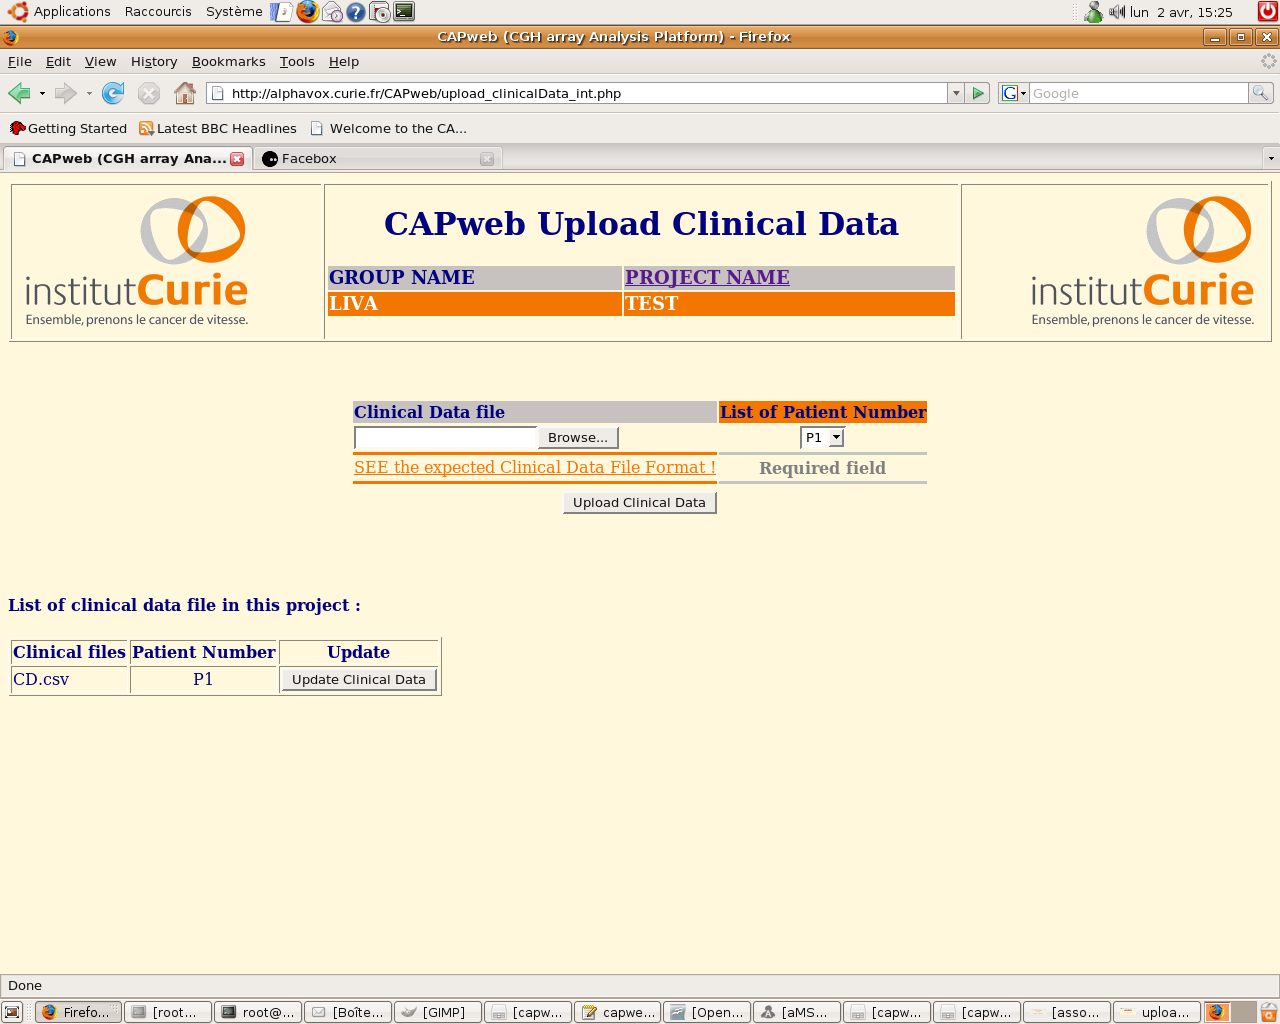Open the Back history dropdown arrow

coord(42,93)
